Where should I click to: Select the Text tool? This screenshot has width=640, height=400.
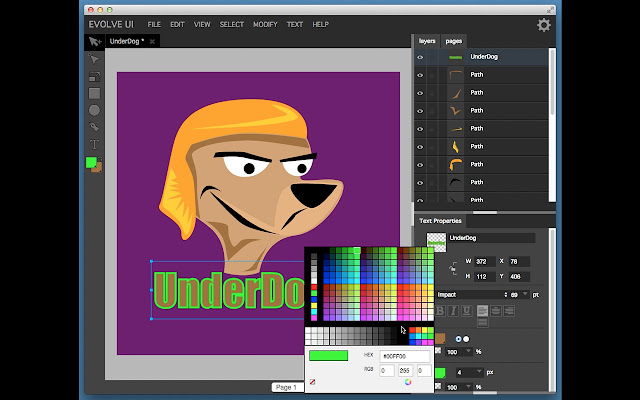click(94, 144)
